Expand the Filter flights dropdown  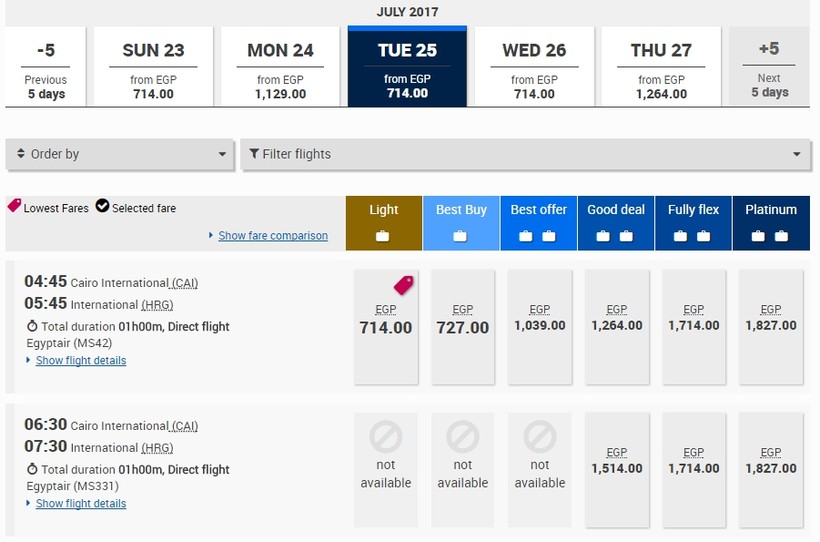[524, 154]
